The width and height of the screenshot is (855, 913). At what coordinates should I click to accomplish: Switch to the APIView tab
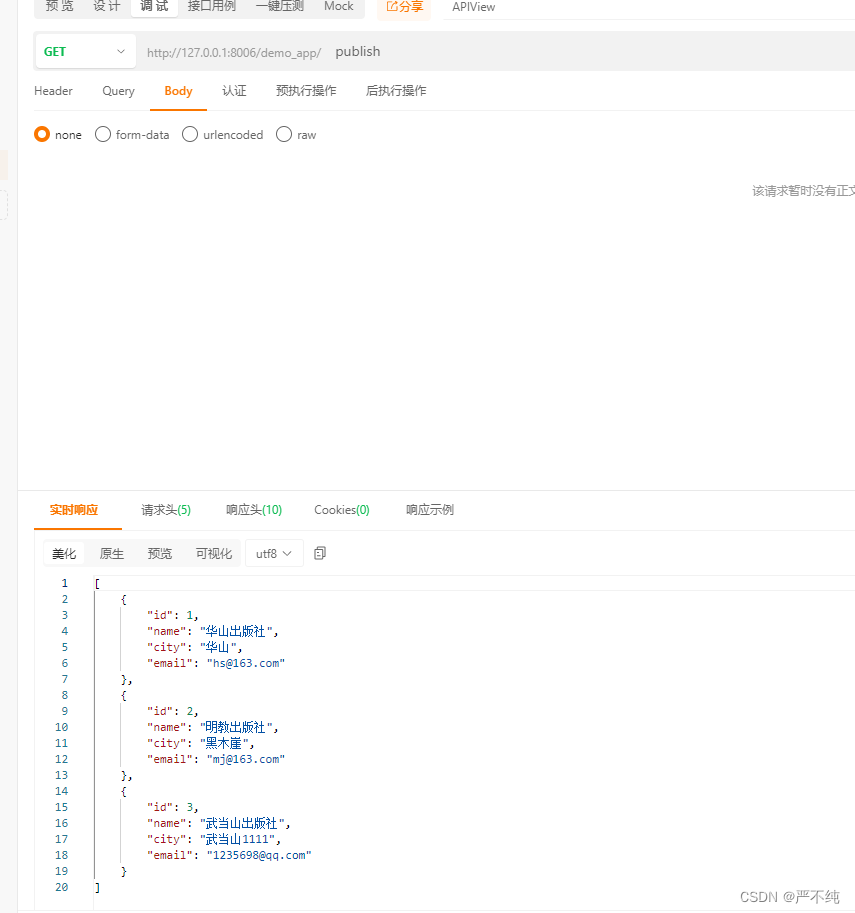(x=473, y=7)
